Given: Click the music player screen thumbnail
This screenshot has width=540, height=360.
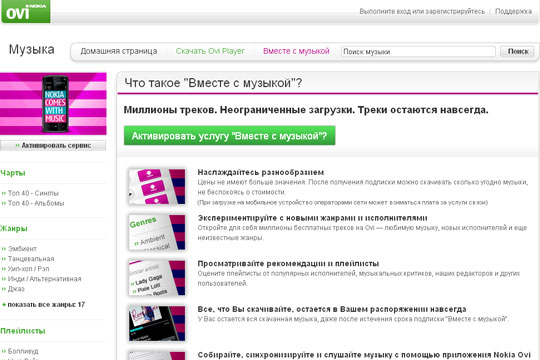Looking at the screenshot, I should point(157,323).
